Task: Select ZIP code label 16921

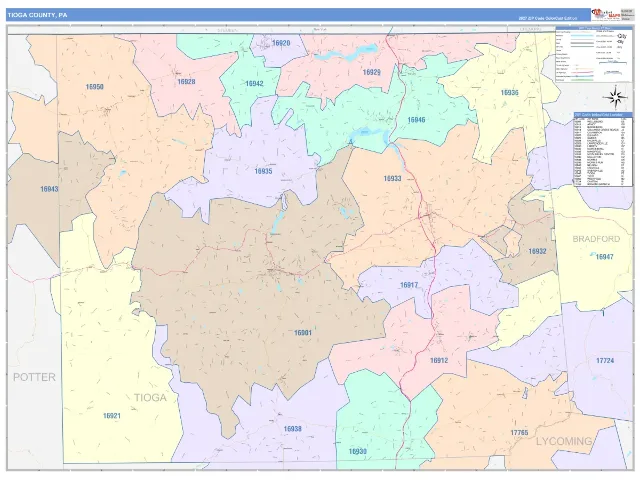Action: click(x=111, y=416)
